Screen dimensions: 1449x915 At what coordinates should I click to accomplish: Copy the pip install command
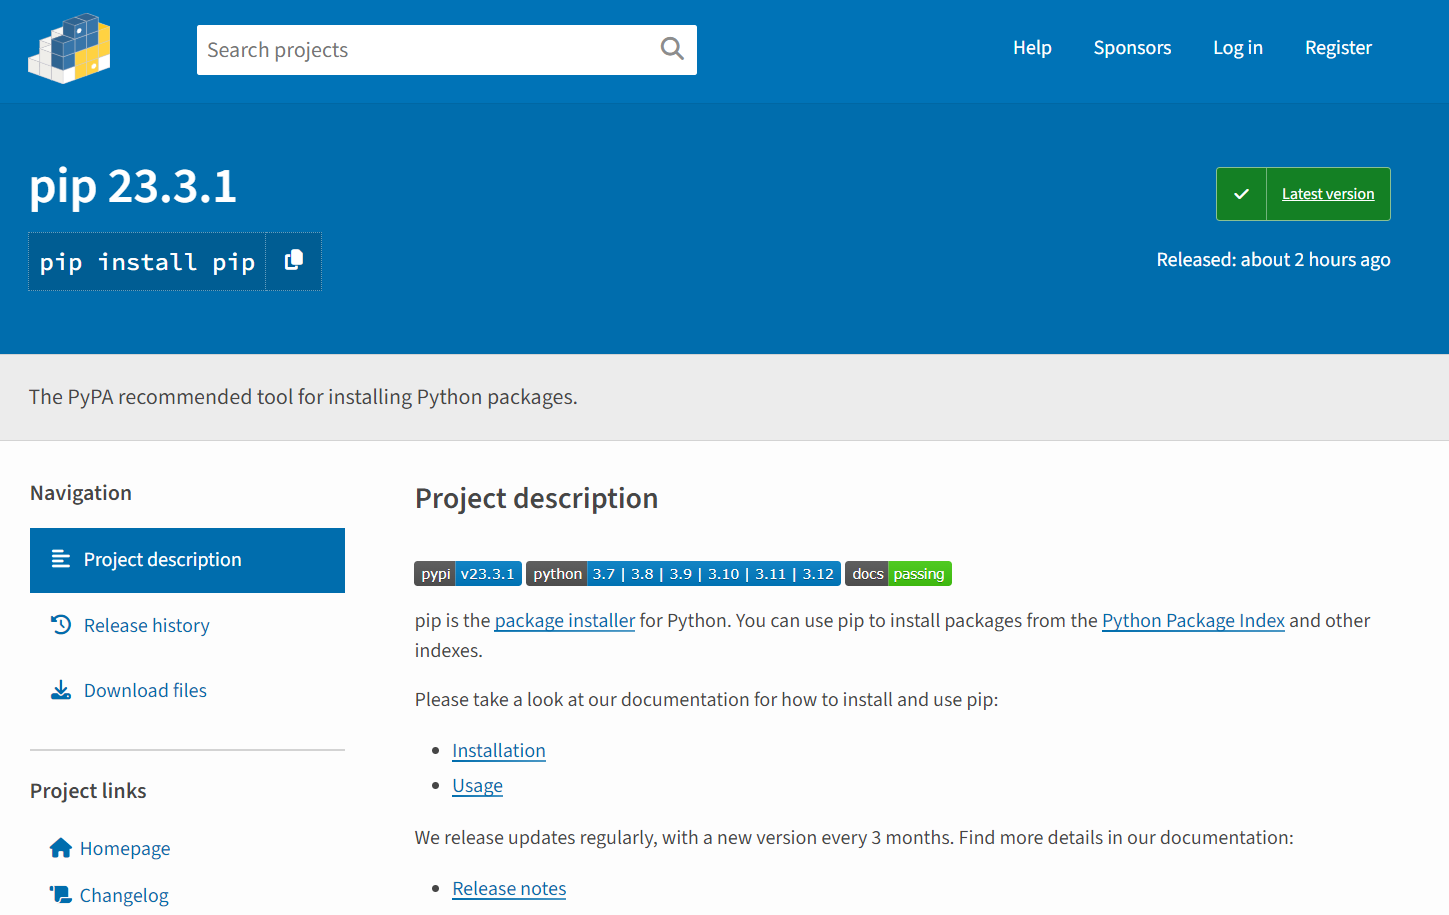293,261
